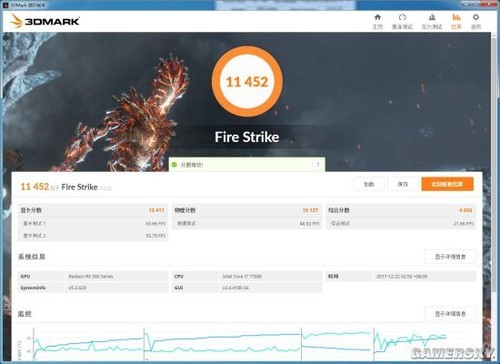Image resolution: width=500 pixels, height=364 pixels.
Task: Click the 保存 (Save) button
Action: pos(403,184)
